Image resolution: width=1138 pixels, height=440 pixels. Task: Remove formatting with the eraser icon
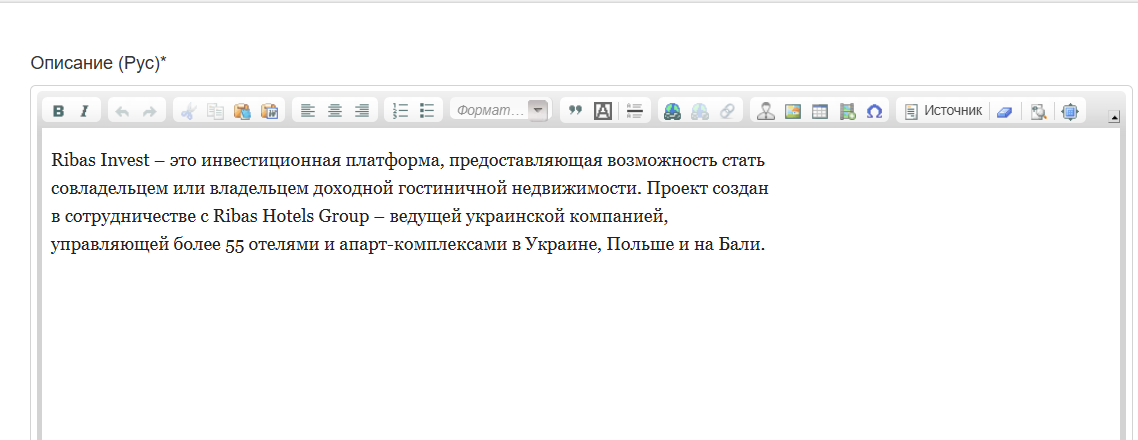[x=1004, y=111]
